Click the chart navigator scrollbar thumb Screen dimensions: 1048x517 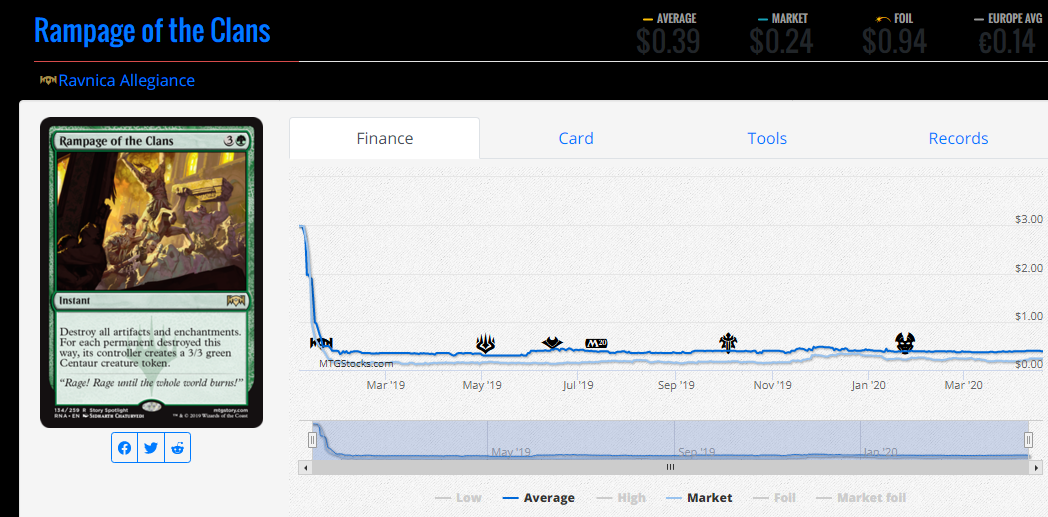(x=670, y=468)
